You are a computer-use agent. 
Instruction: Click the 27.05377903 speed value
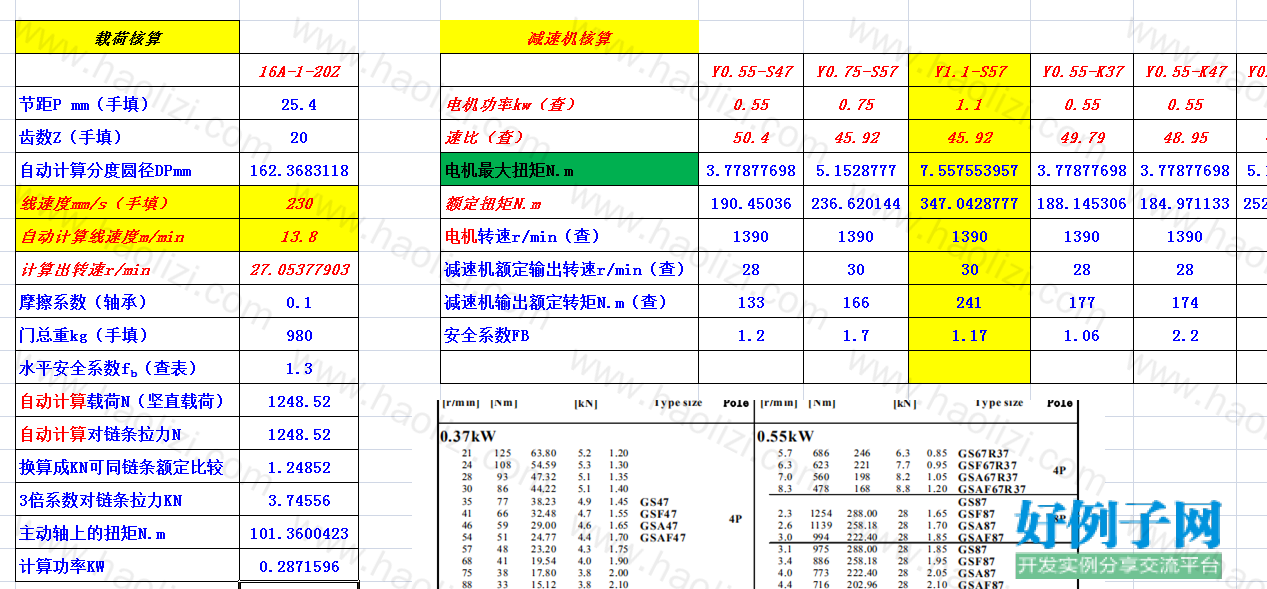[299, 269]
